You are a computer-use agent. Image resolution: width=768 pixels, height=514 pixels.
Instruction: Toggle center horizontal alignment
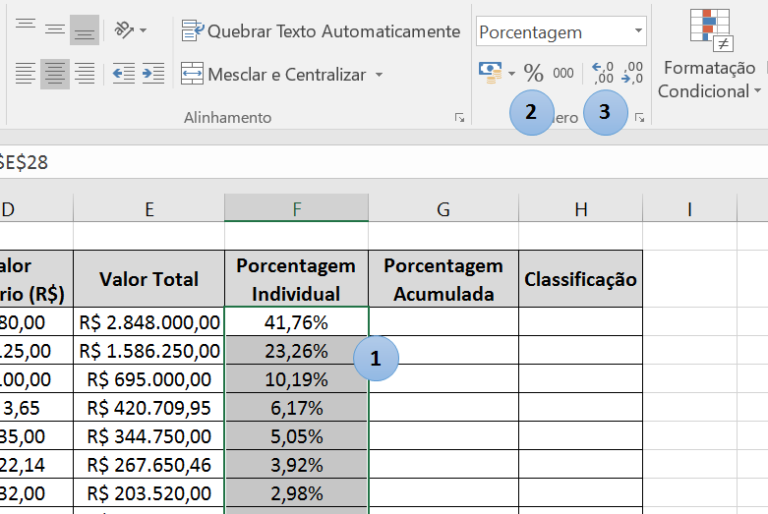[x=55, y=74]
